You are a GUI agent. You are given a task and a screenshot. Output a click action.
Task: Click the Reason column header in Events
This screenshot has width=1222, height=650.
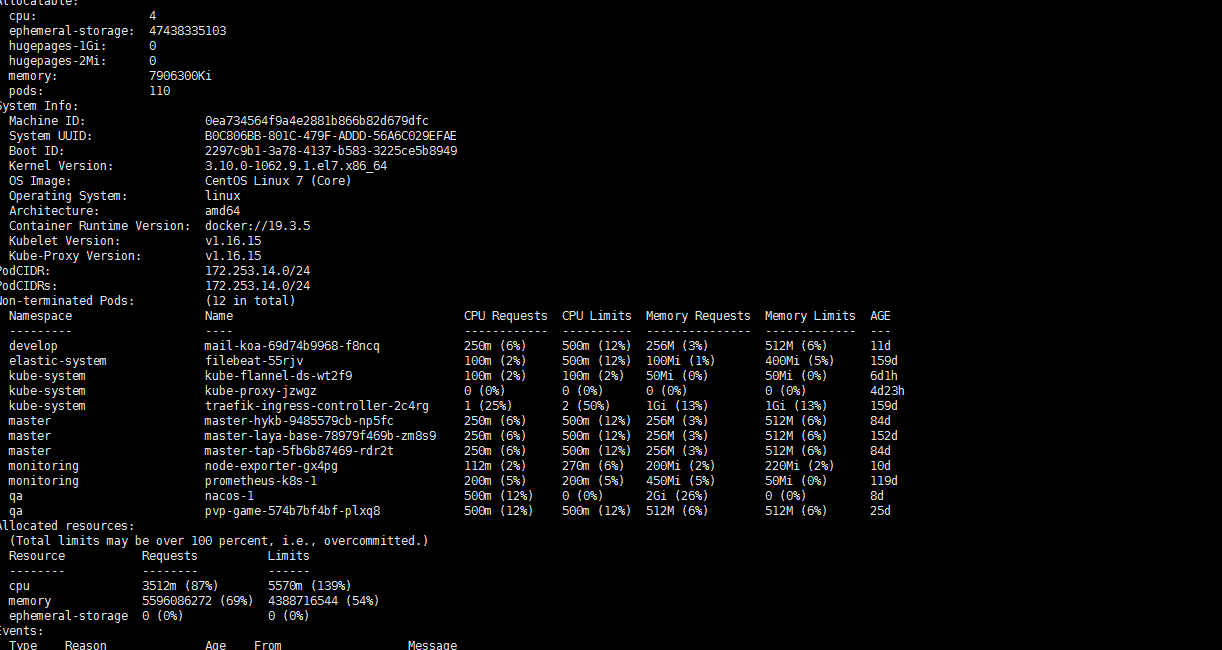(86, 645)
